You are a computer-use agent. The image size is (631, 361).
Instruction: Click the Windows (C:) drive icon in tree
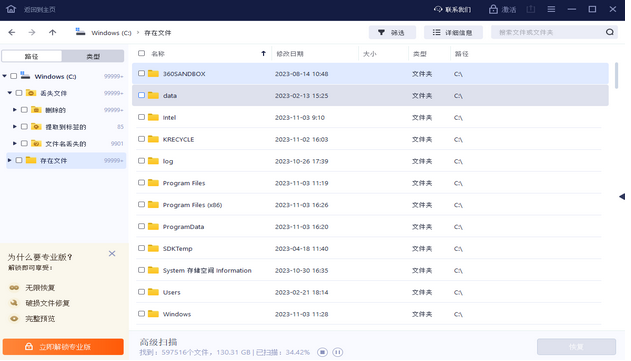(26, 75)
